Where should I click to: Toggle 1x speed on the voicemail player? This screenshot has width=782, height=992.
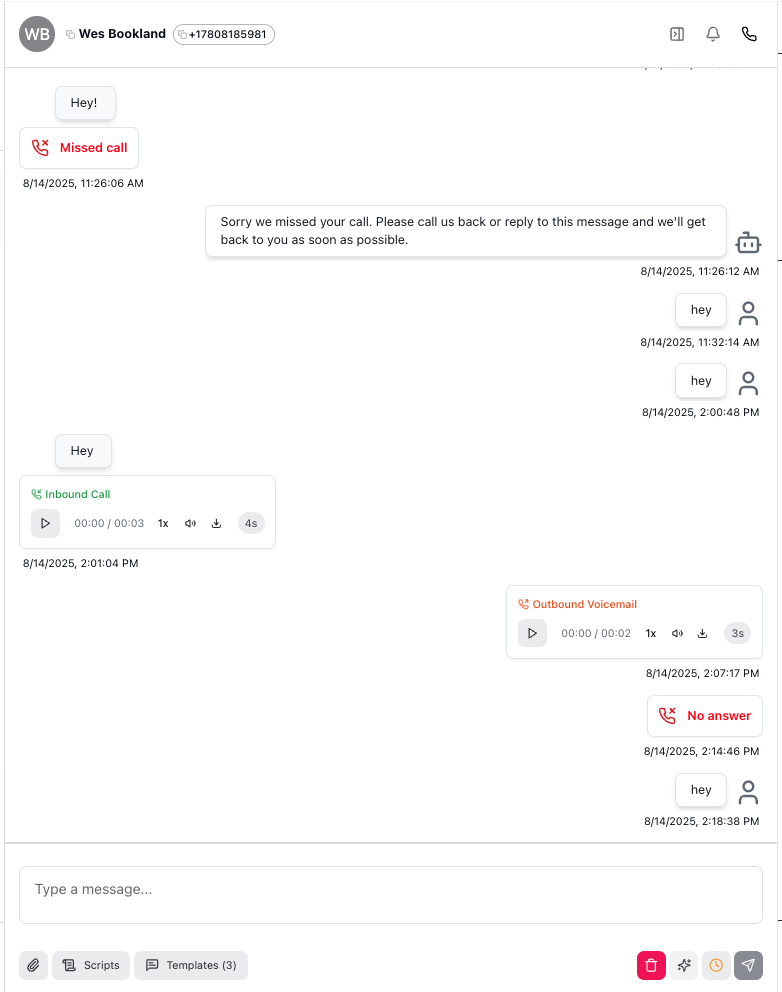pos(650,633)
